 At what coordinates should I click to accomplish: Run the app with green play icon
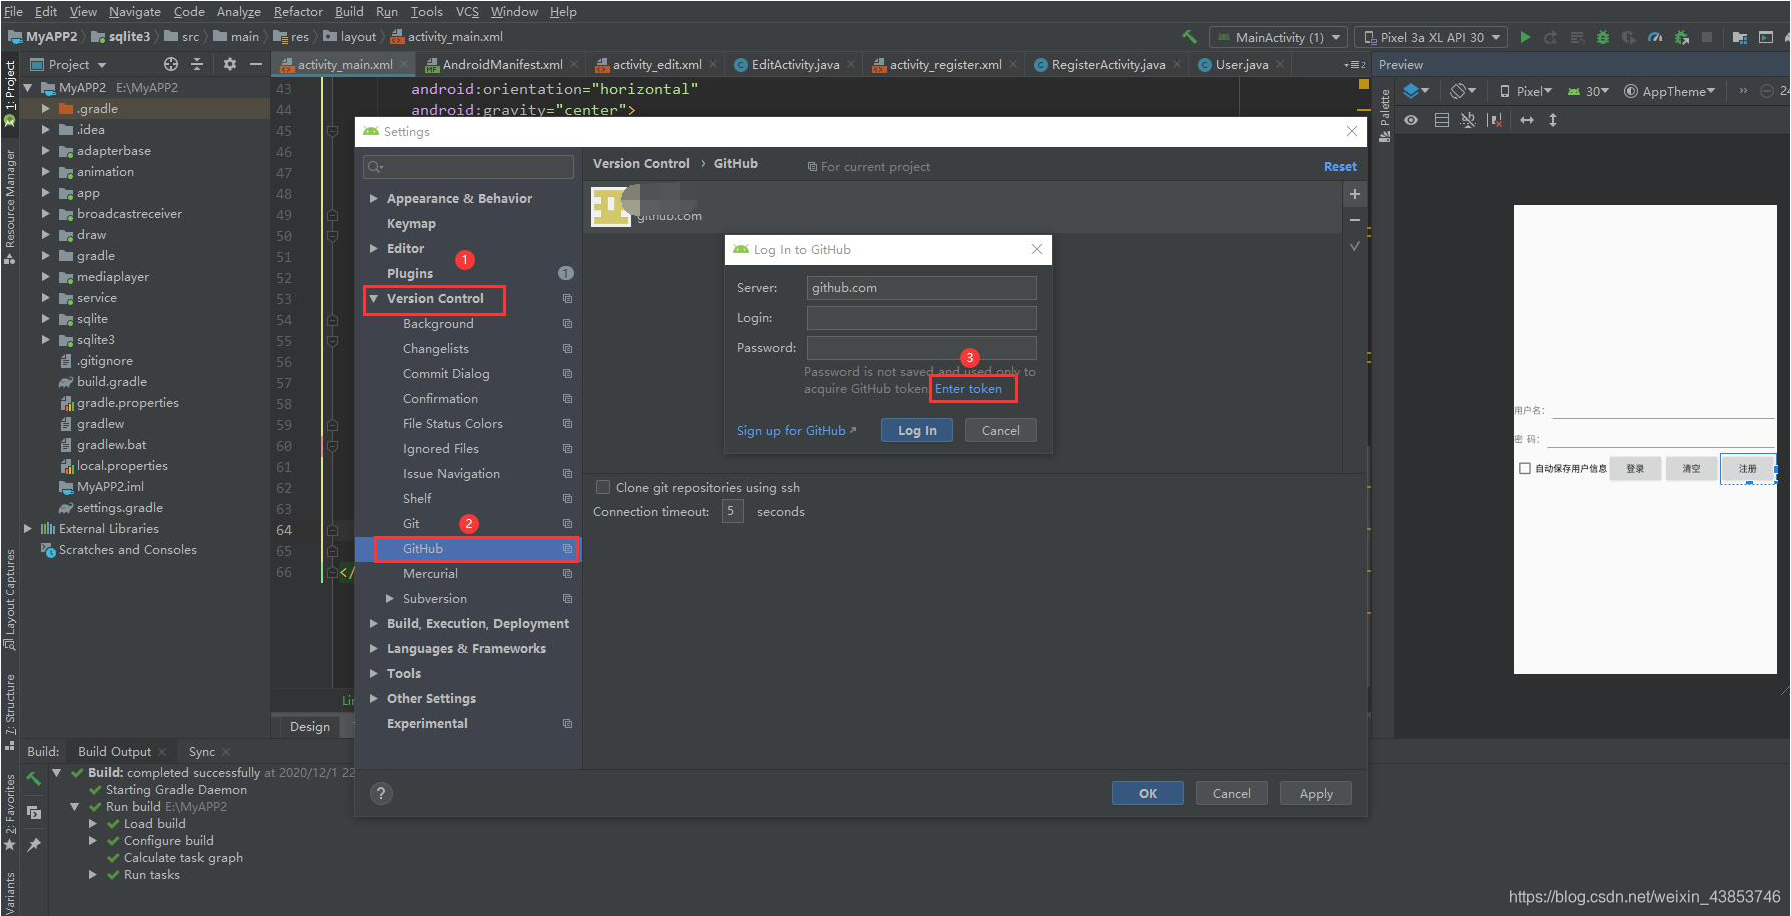click(x=1525, y=37)
